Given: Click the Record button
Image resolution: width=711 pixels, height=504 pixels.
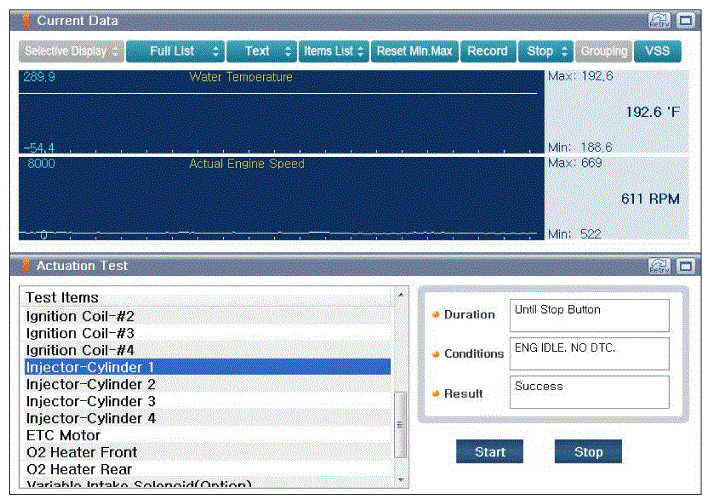Looking at the screenshot, I should [488, 51].
